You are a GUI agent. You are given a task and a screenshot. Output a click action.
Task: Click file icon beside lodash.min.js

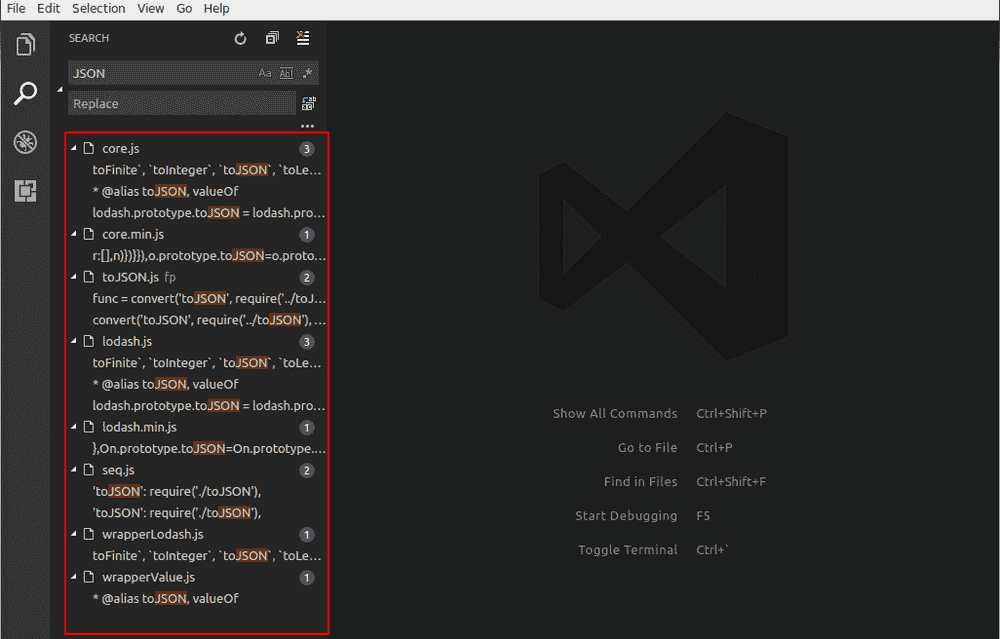coord(89,427)
